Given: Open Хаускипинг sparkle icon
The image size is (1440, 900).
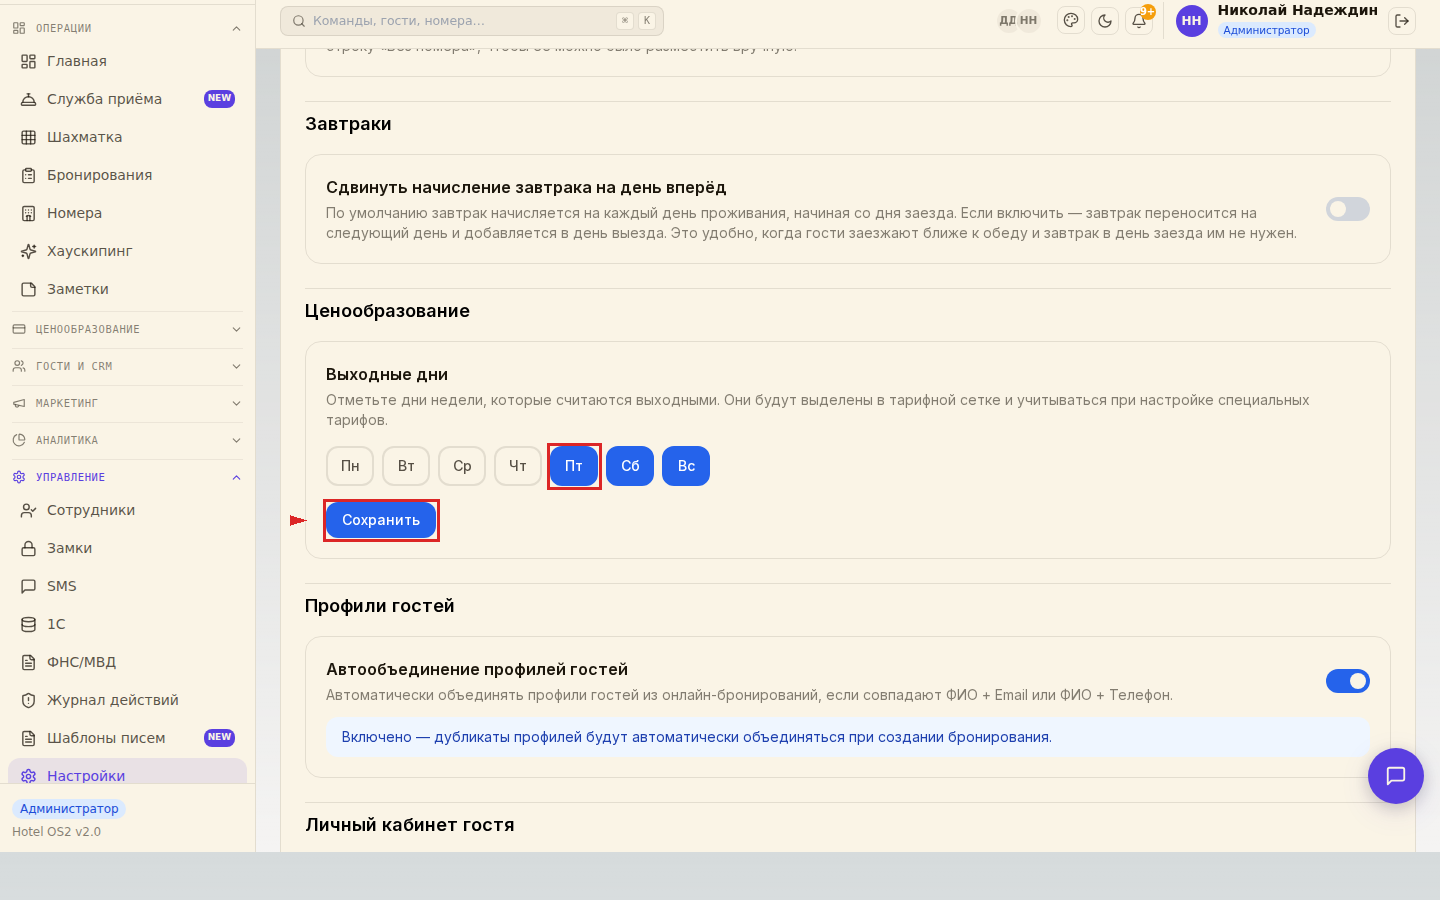Looking at the screenshot, I should click(x=28, y=251).
